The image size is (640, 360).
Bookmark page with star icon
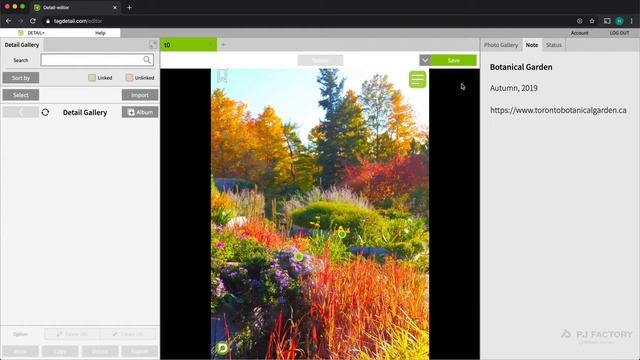click(x=592, y=21)
